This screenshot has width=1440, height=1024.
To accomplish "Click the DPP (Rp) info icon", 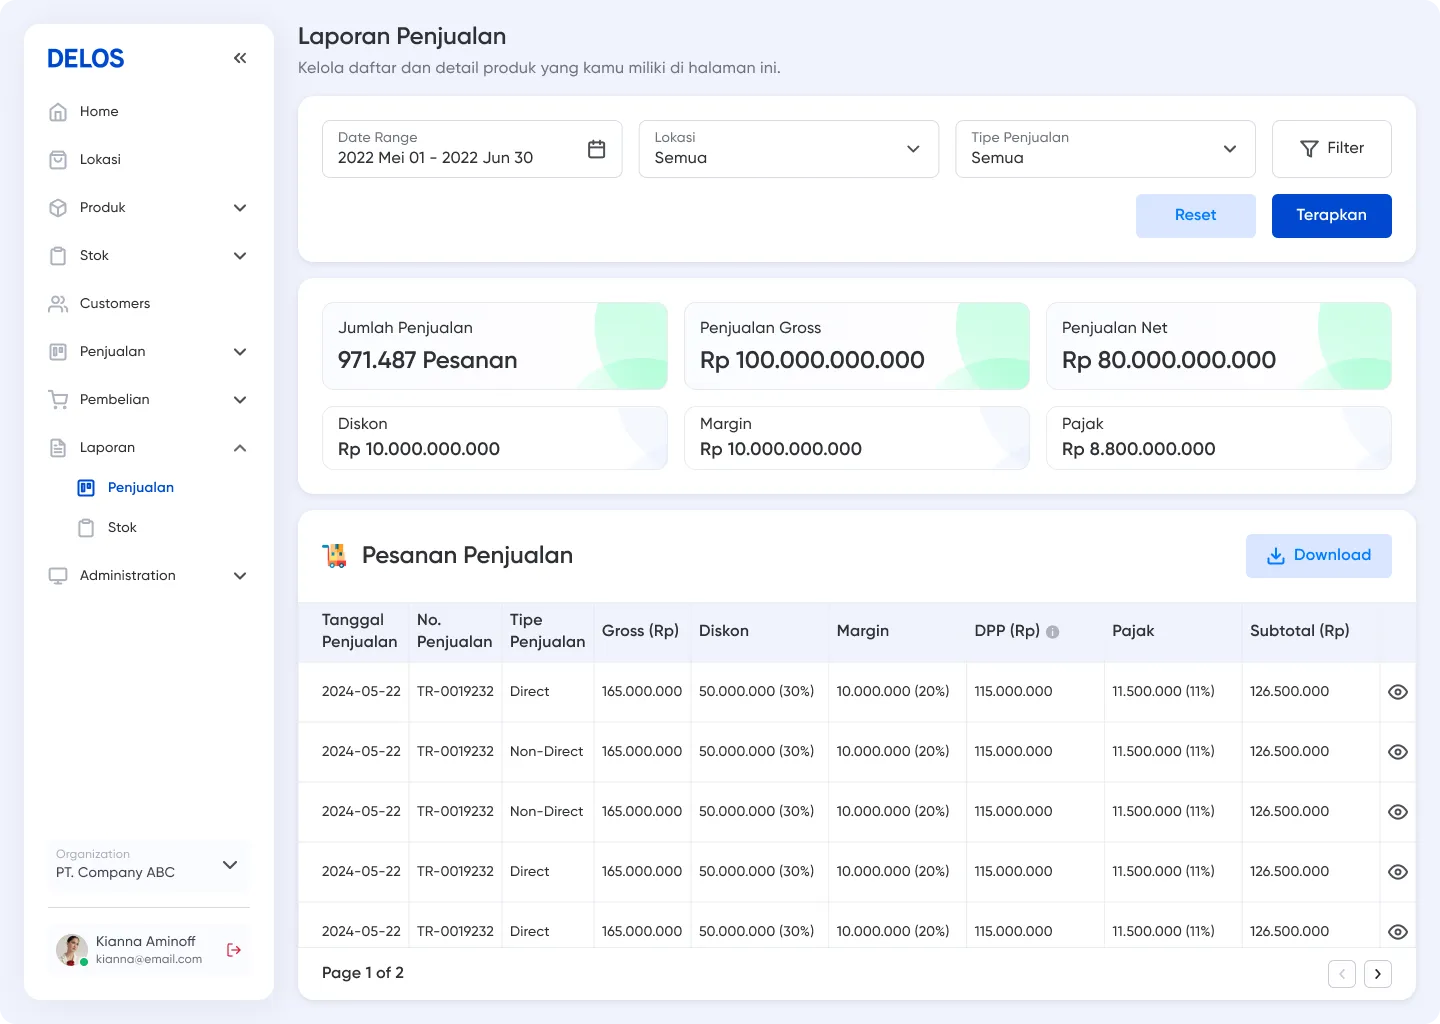I will (x=1052, y=632).
